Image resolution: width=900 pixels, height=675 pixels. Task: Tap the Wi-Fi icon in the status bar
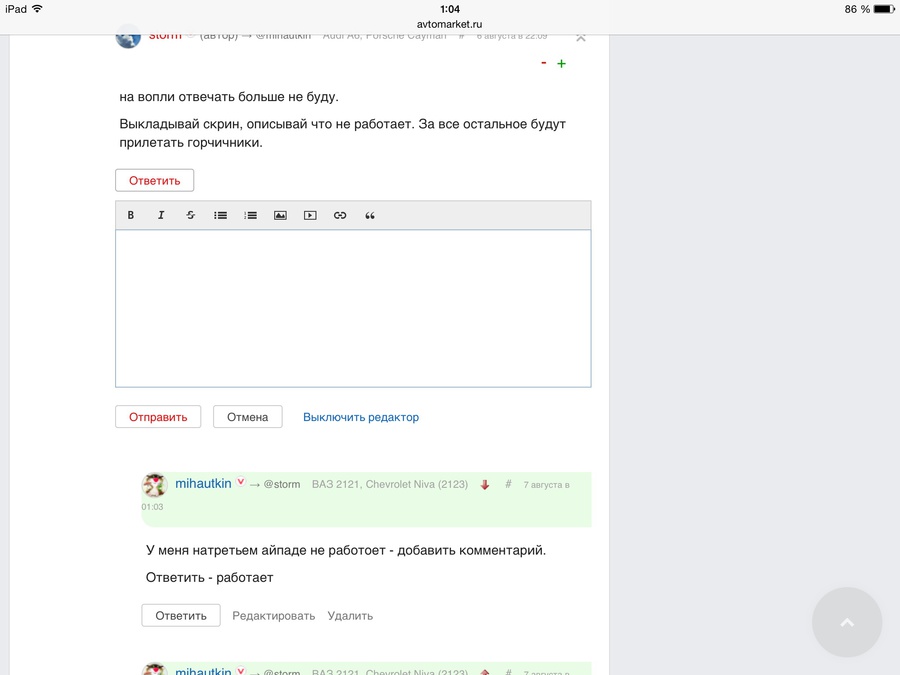coord(37,9)
